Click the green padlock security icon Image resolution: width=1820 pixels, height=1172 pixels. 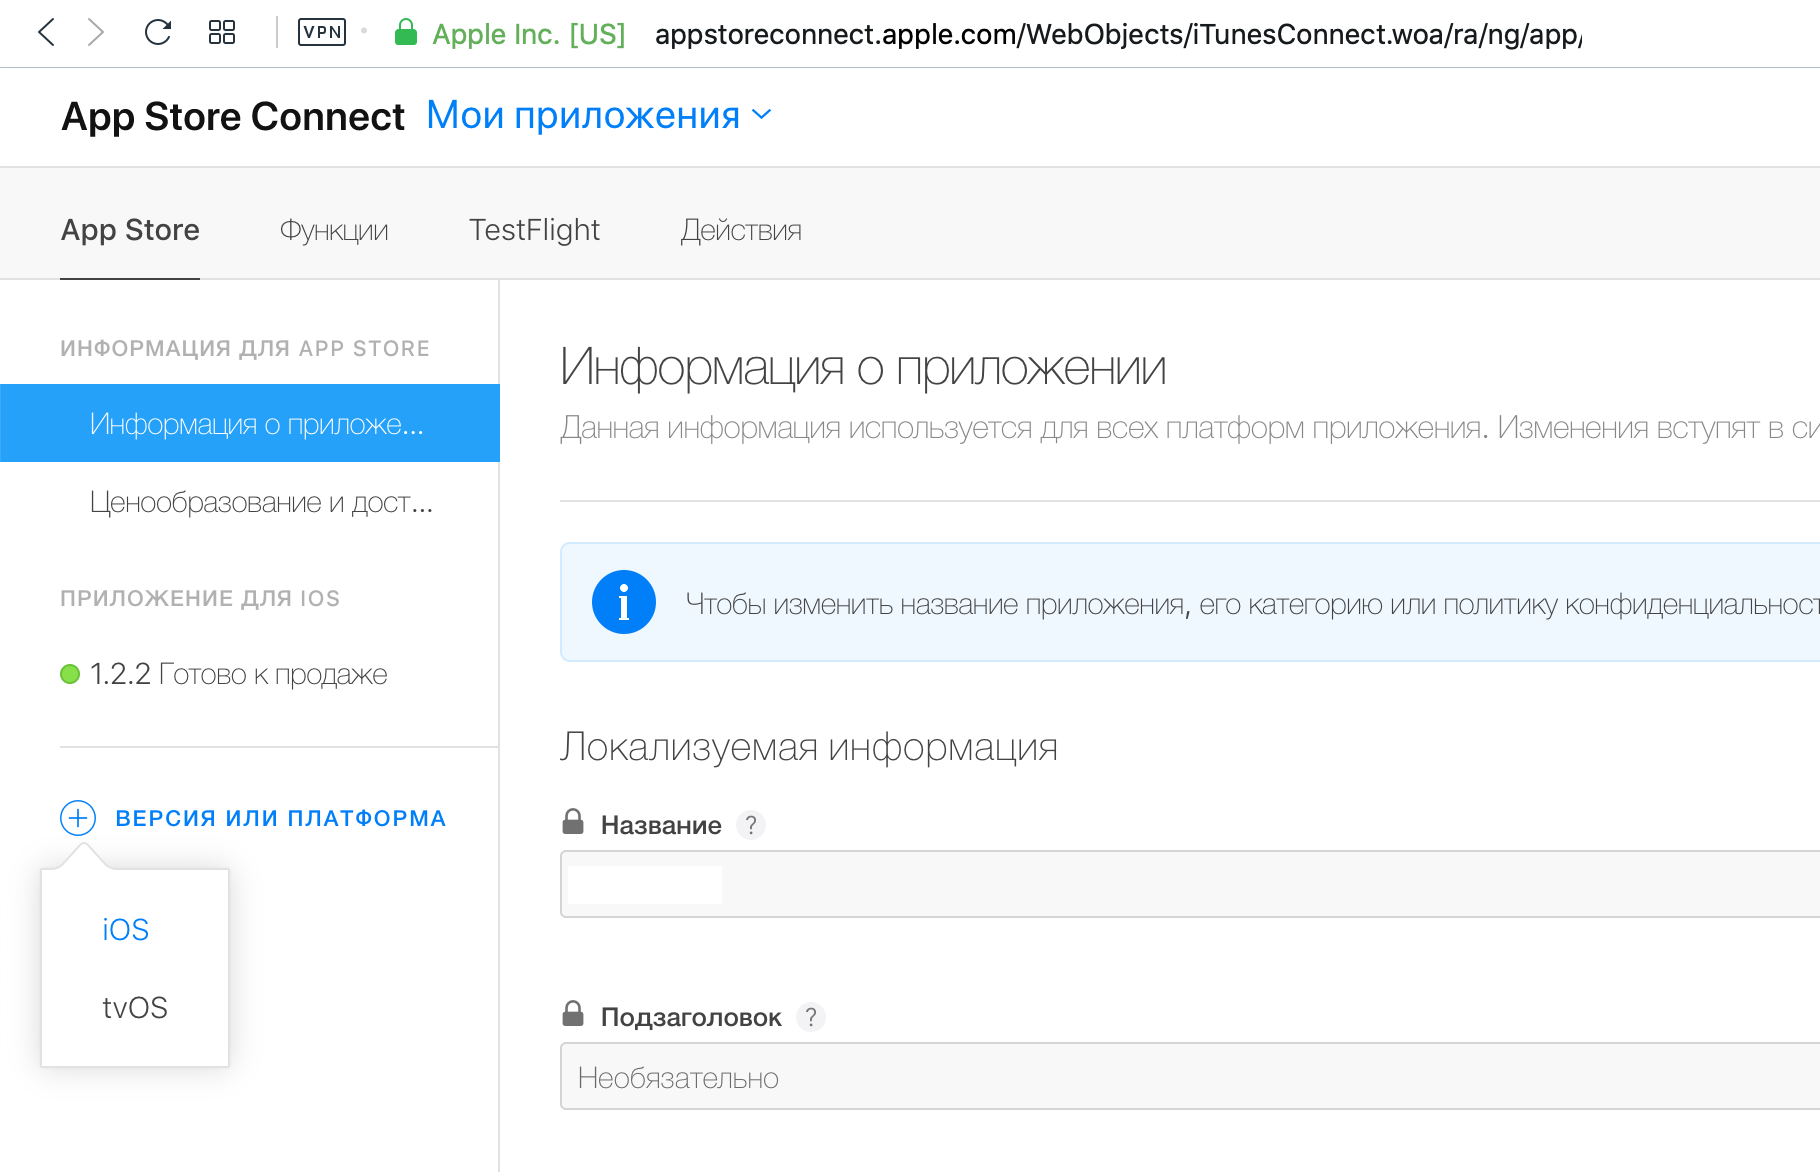[x=405, y=33]
